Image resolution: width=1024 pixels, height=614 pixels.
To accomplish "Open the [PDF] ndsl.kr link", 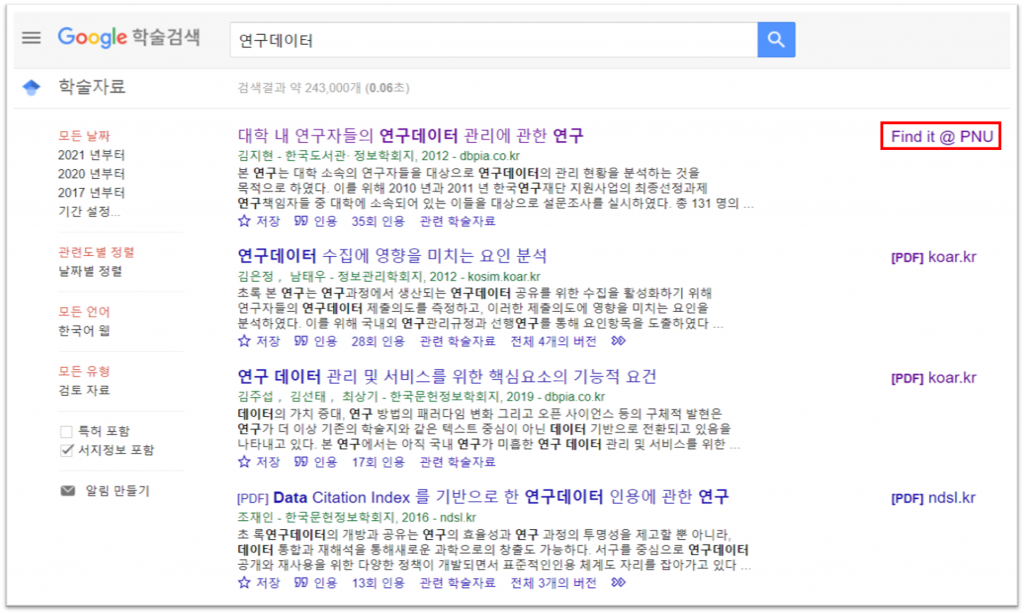I will coord(933,498).
